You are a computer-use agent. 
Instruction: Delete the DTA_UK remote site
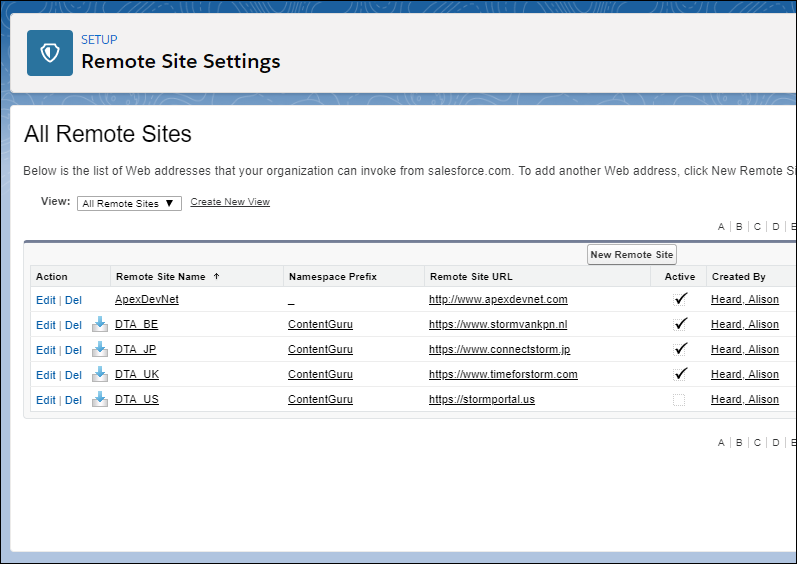73,375
